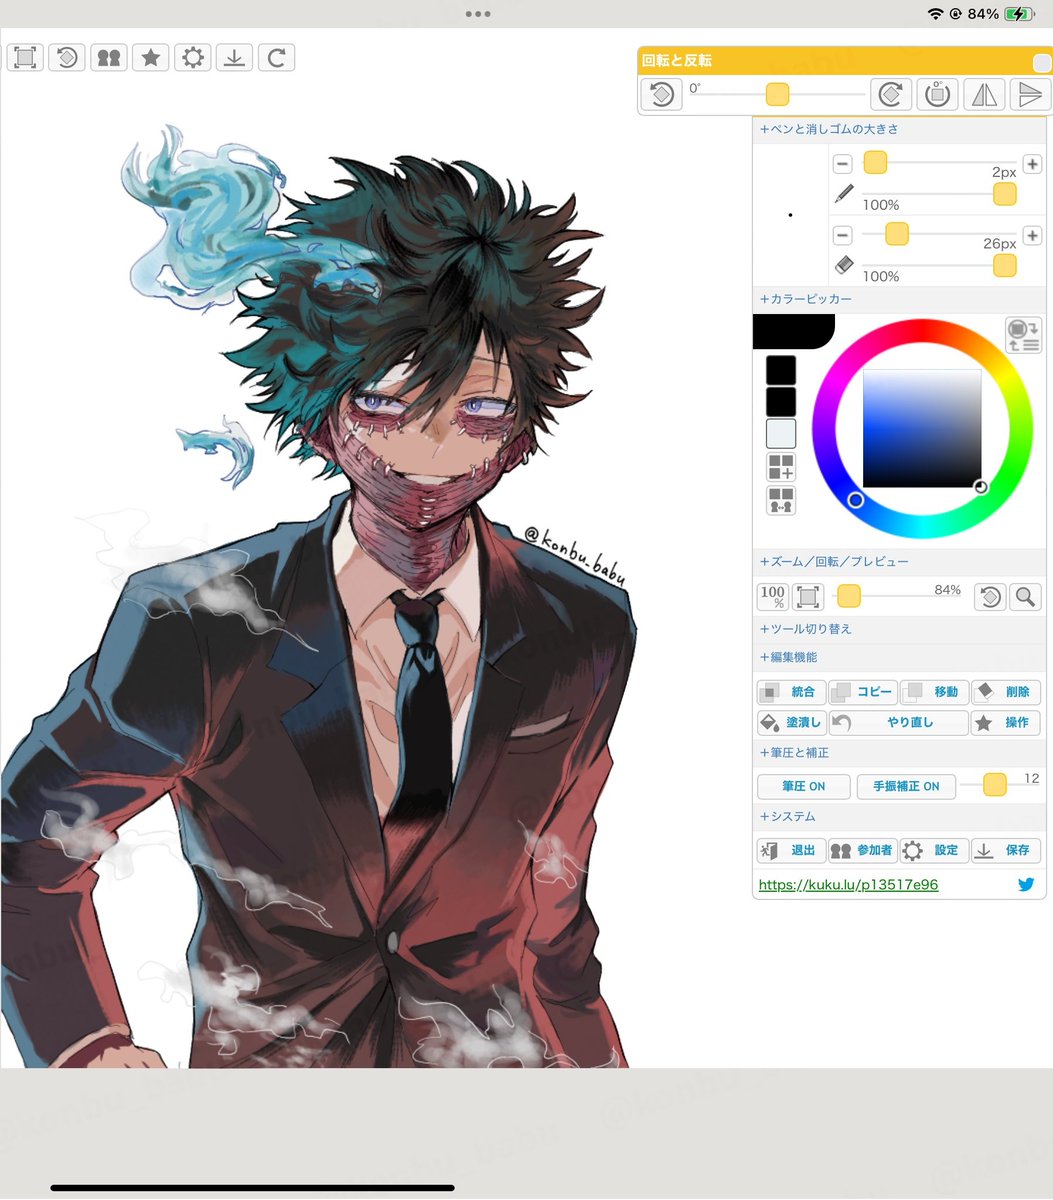The image size is (1053, 1200).
Task: Click the pen size slider handle
Action: 875,163
